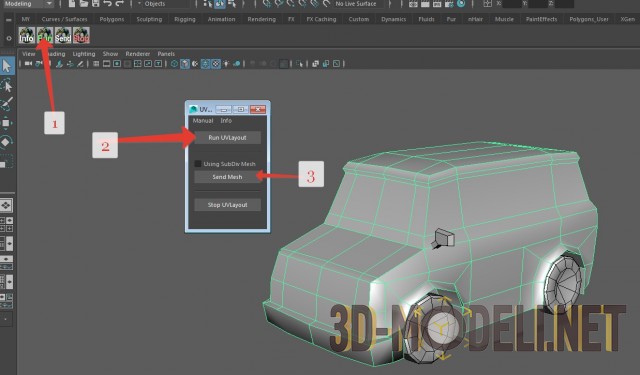Image resolution: width=640 pixels, height=375 pixels.
Task: Click the shelf options circle icon
Action: pyautogui.click(x=9, y=38)
